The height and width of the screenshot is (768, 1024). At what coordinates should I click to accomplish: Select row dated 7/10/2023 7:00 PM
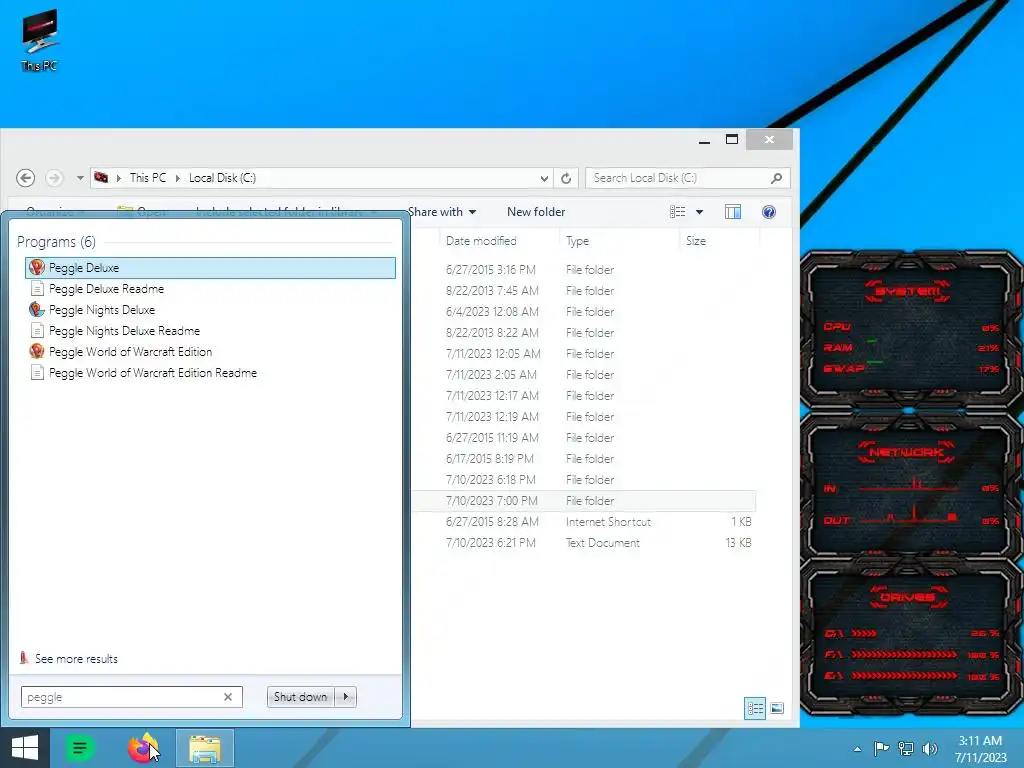[x=583, y=501]
